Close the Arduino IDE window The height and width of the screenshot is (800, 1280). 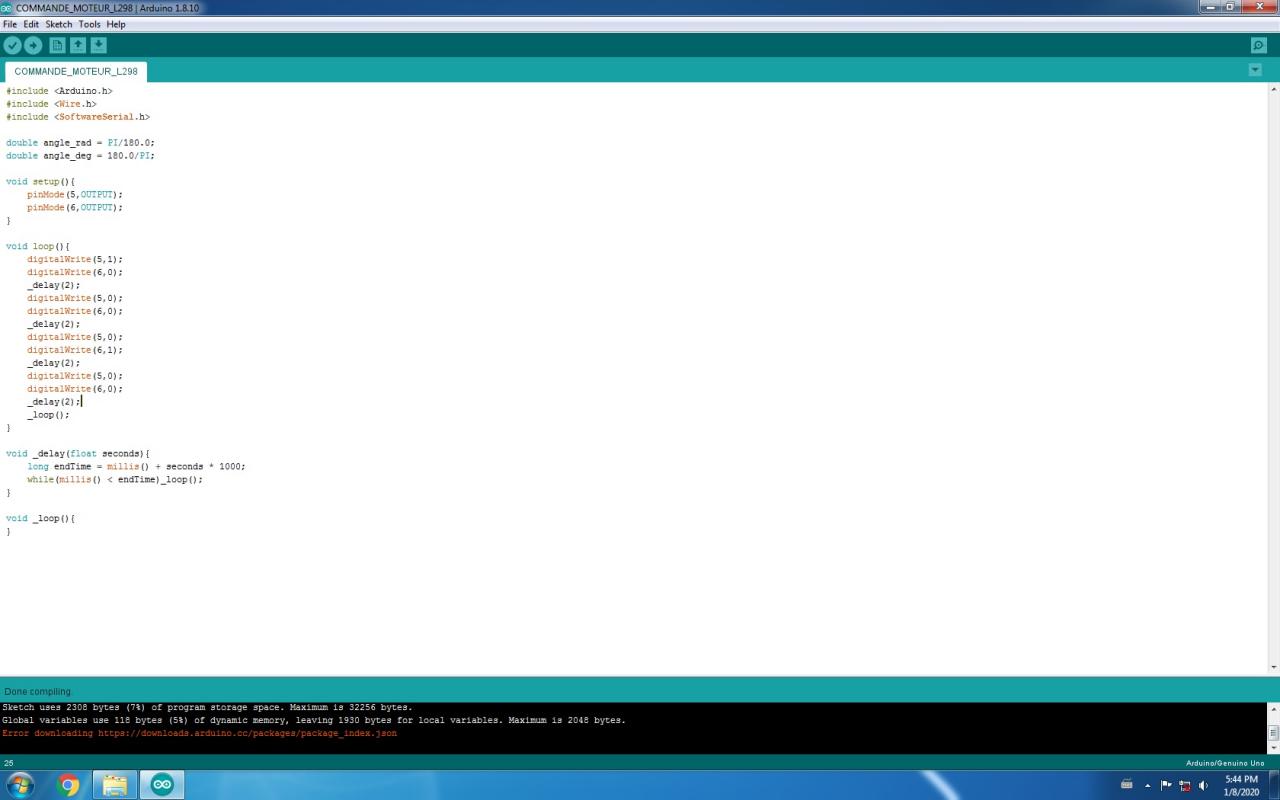click(1259, 7)
